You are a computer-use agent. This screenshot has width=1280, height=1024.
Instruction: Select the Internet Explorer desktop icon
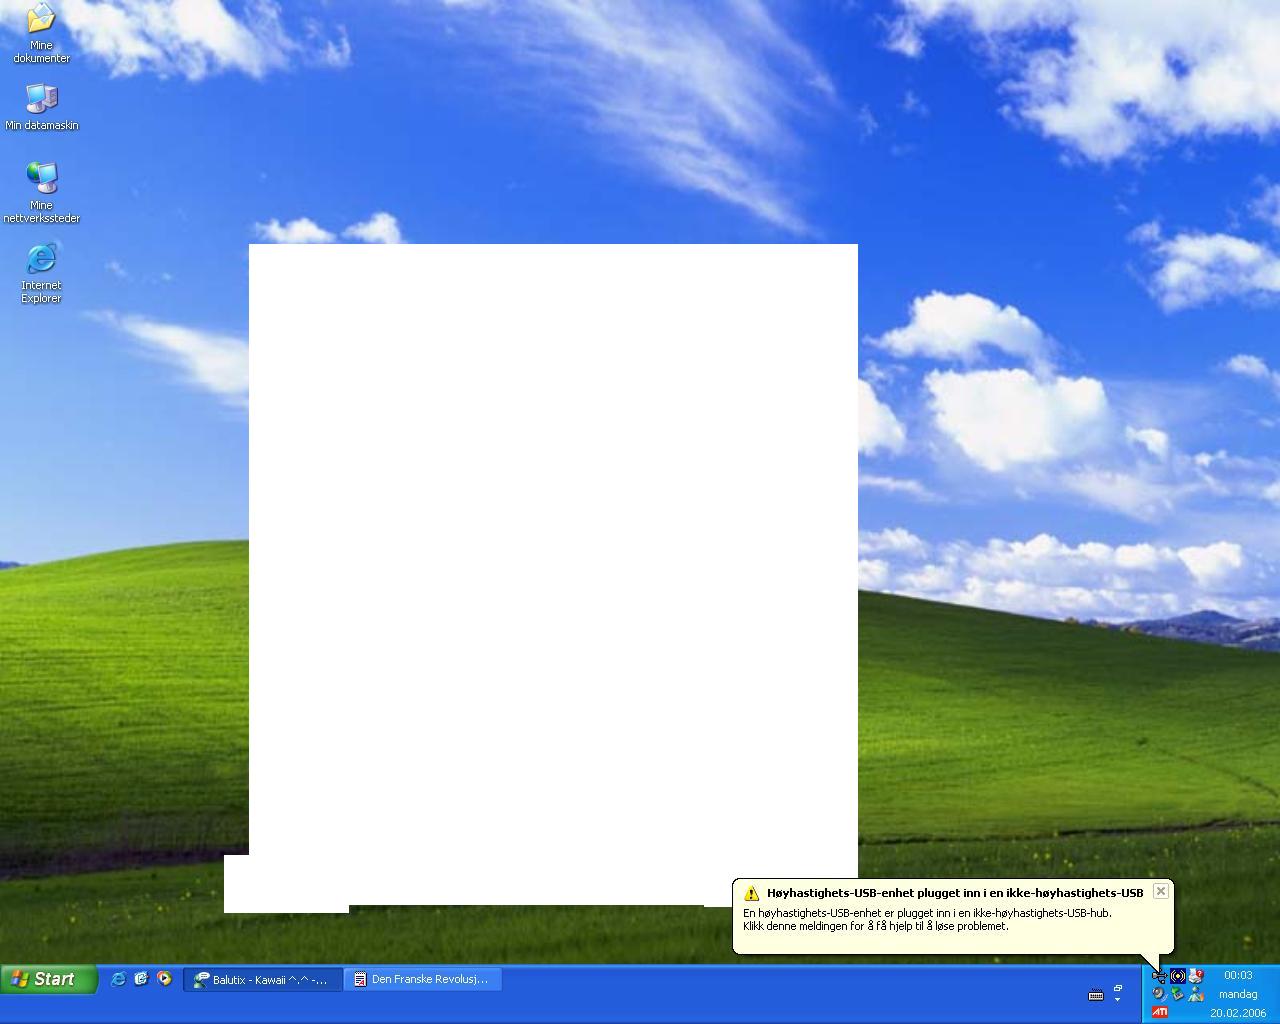[41, 273]
